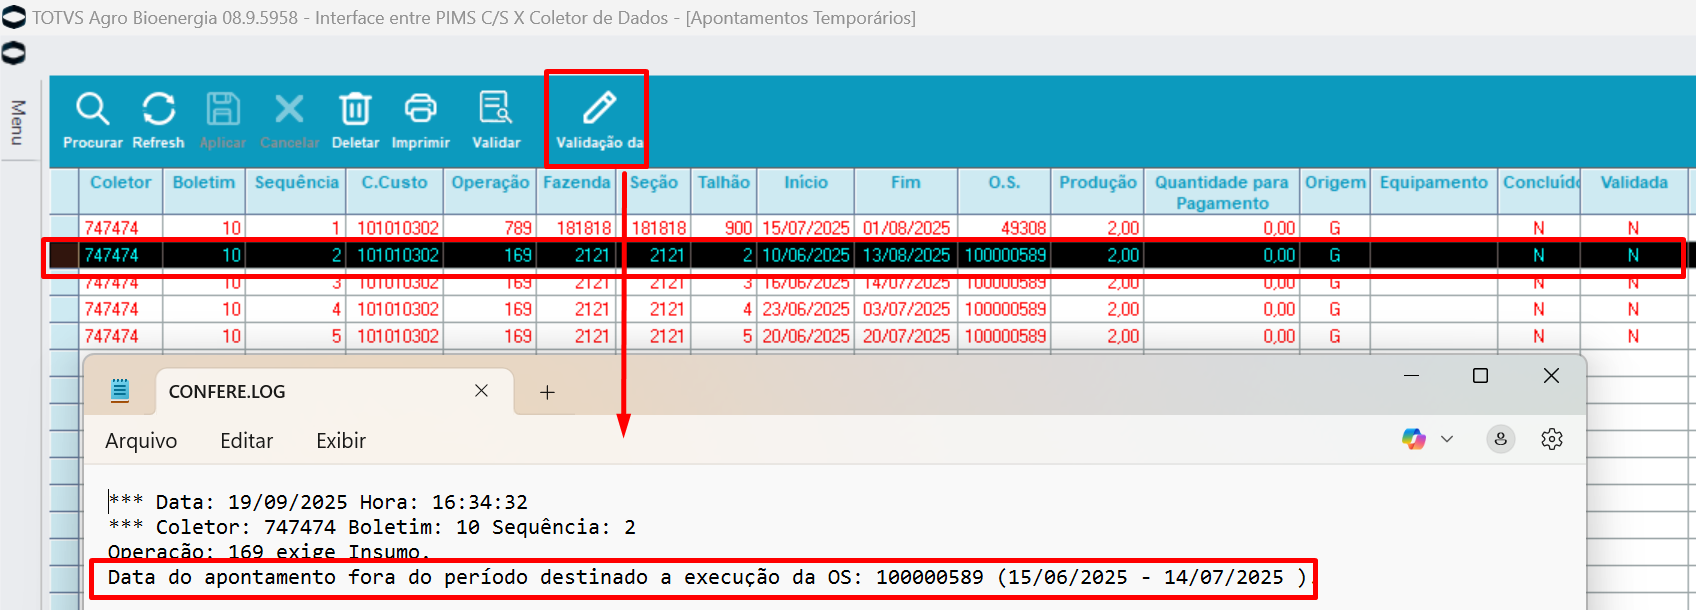1696x610 pixels.
Task: Select O.S. cell 49308
Action: pos(1003,228)
